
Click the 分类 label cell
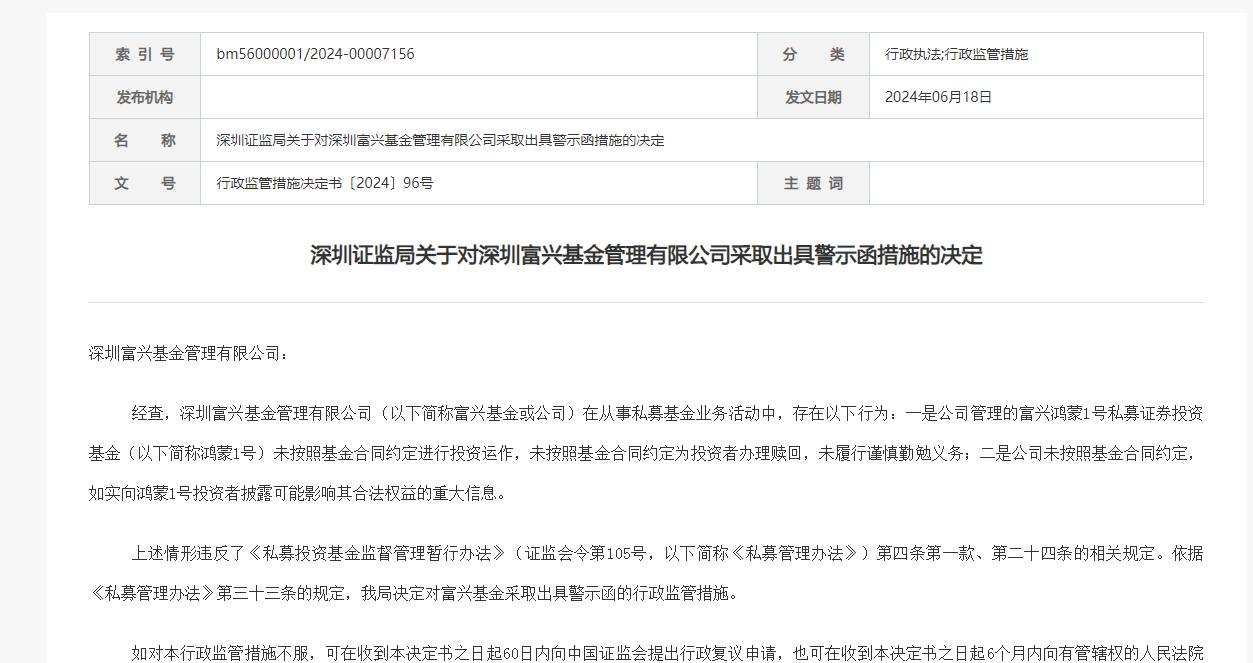pyautogui.click(x=813, y=54)
